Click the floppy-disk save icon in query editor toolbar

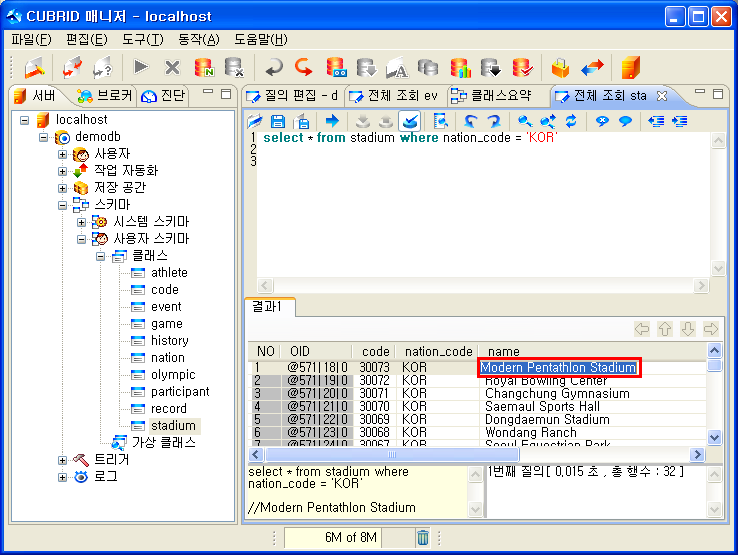point(277,121)
